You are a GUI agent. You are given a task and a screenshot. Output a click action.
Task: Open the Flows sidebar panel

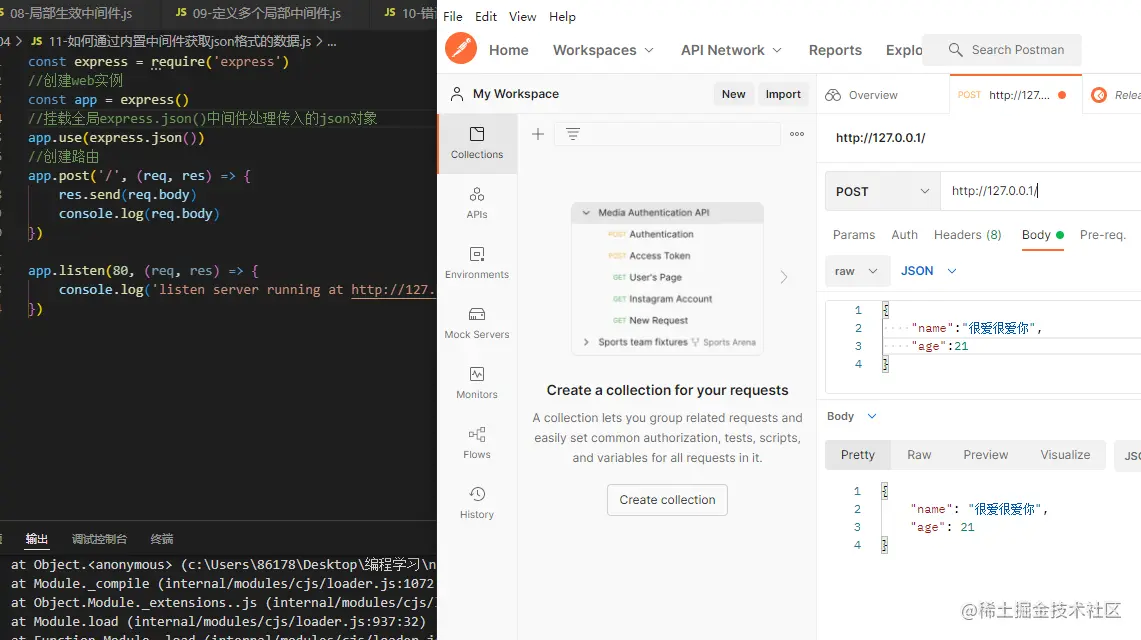coord(477,443)
